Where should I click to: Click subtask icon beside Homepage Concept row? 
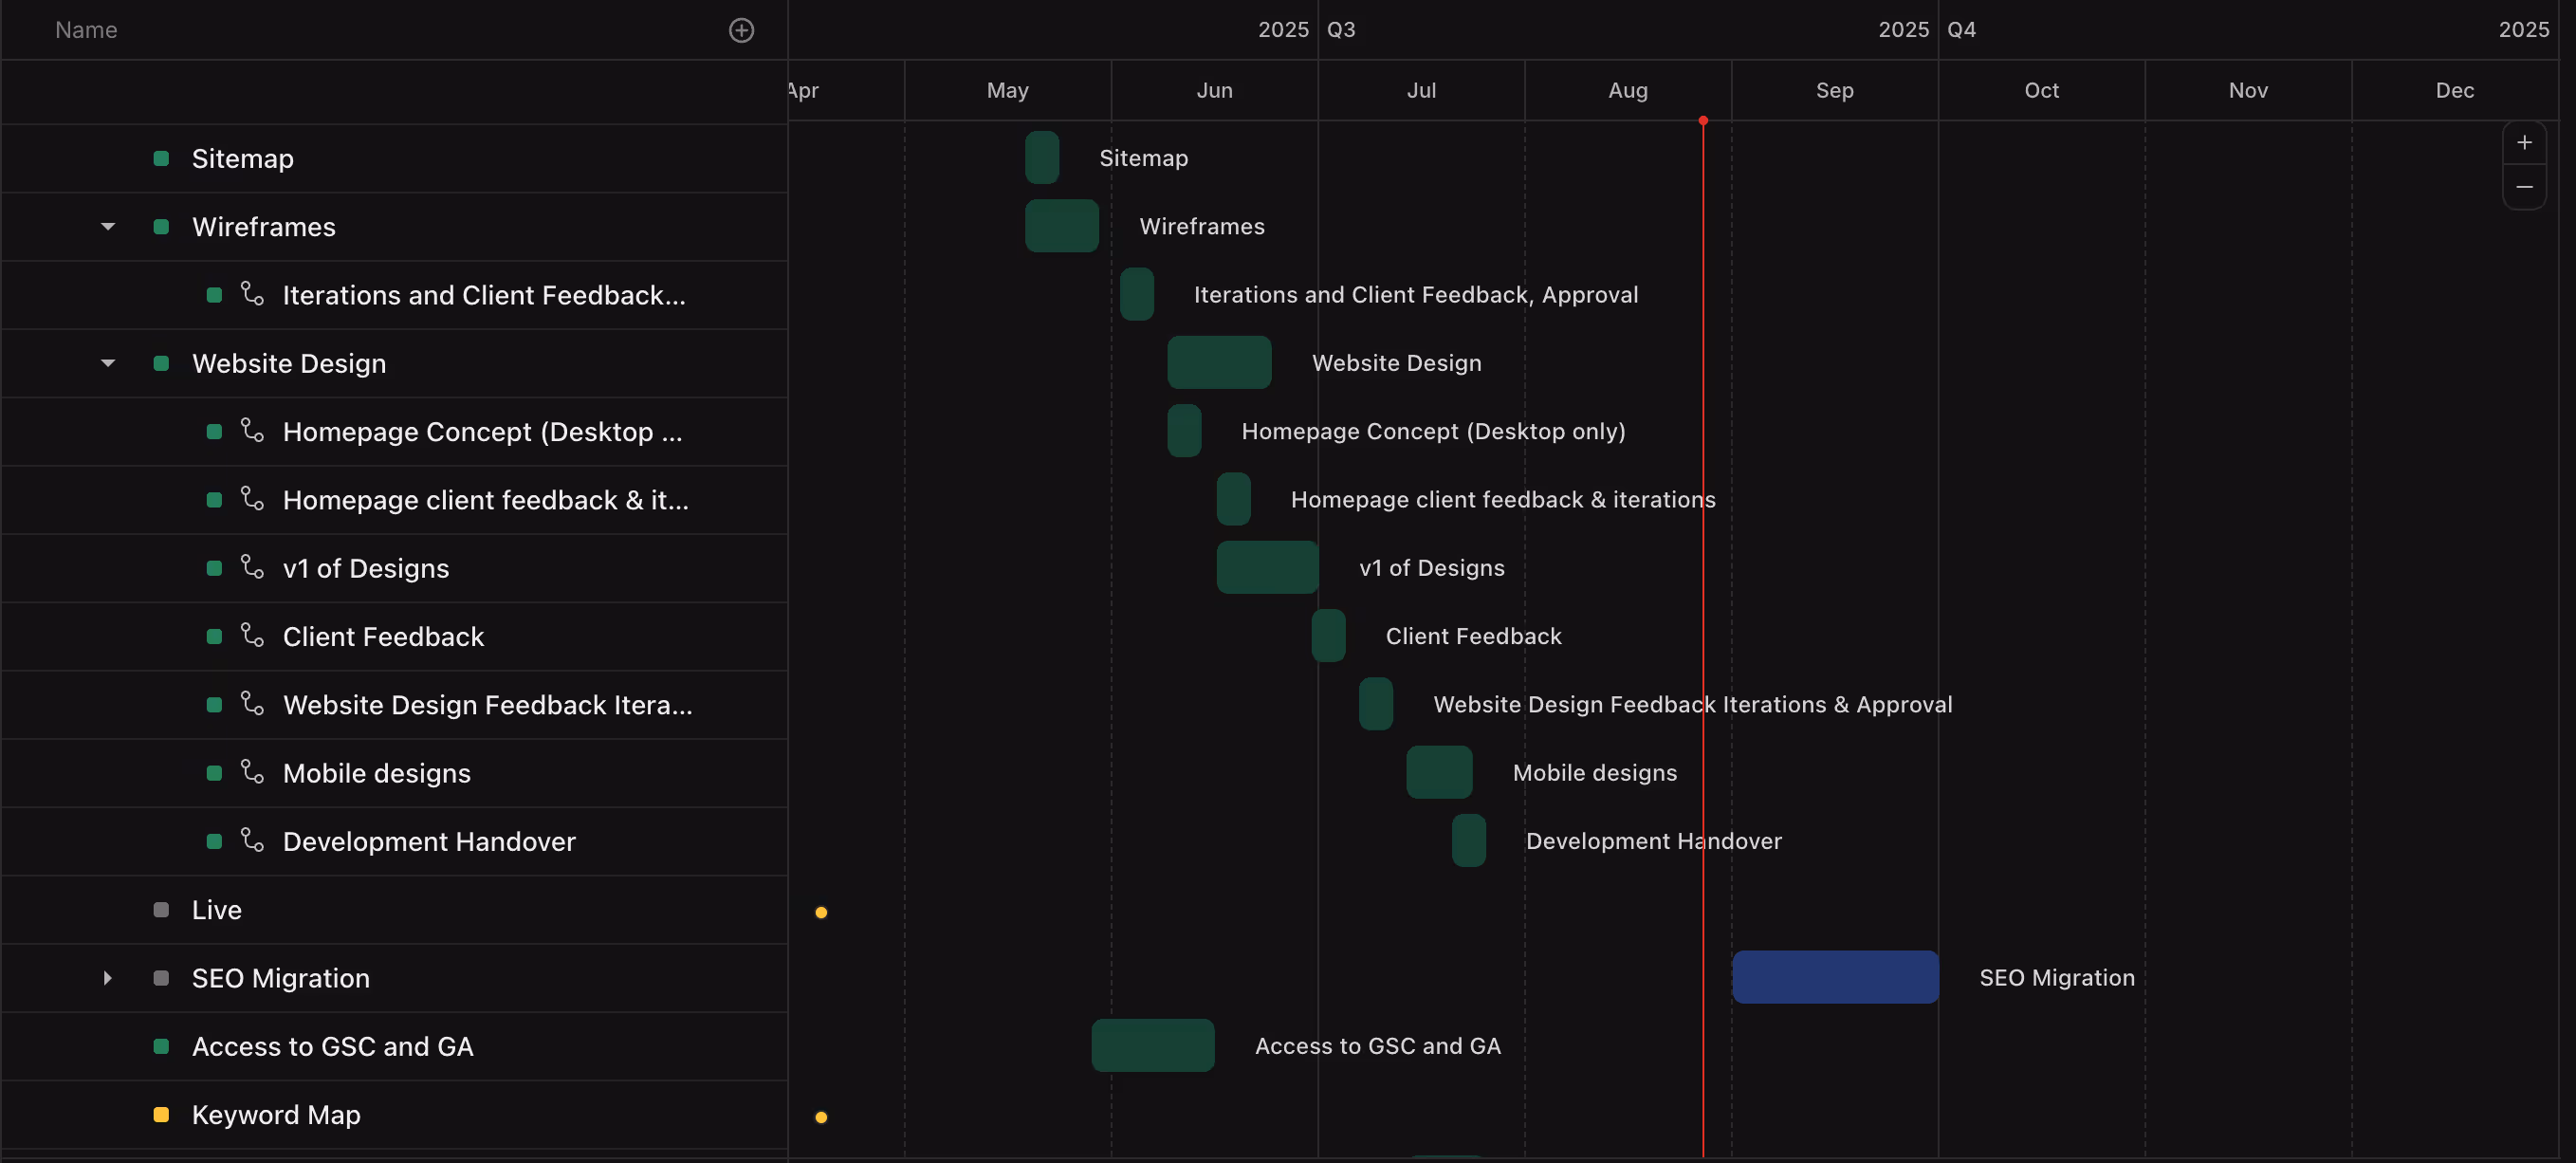click(252, 431)
